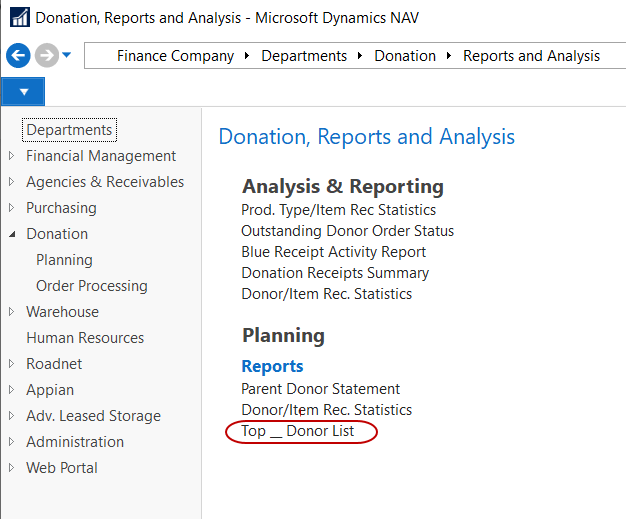Open the Donation Receipts Summary report
The image size is (626, 519).
pyautogui.click(x=335, y=273)
